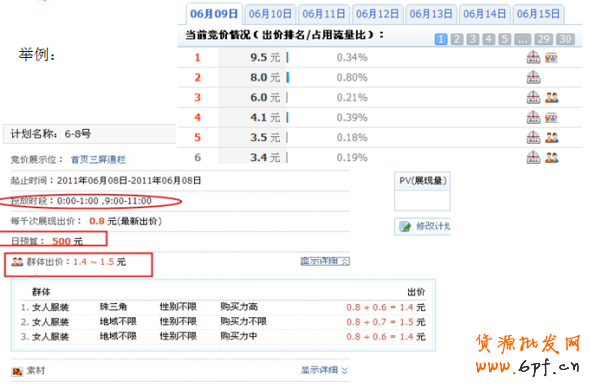Click the 投放时段 0:00-1:00 ,9:00-11:00 text
The width and height of the screenshot is (590, 388).
tap(81, 201)
